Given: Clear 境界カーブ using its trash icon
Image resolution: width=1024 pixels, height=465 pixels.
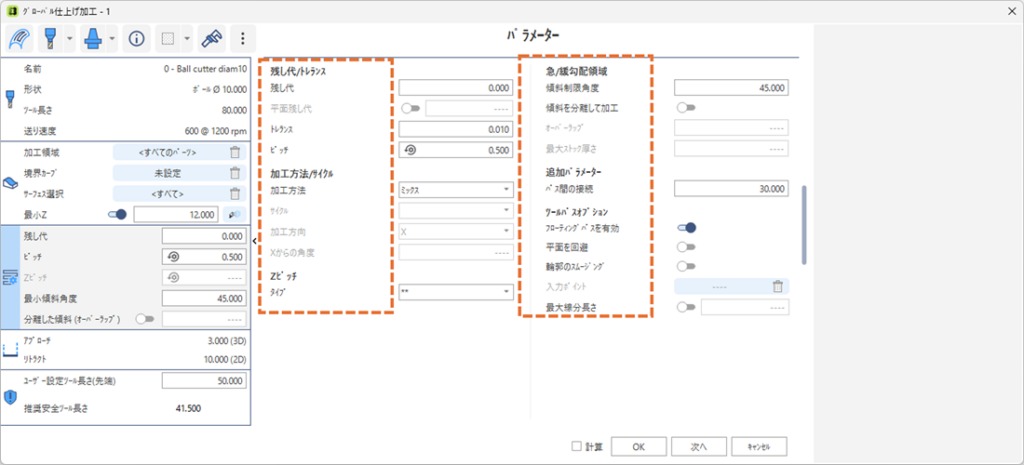Looking at the screenshot, I should (234, 173).
